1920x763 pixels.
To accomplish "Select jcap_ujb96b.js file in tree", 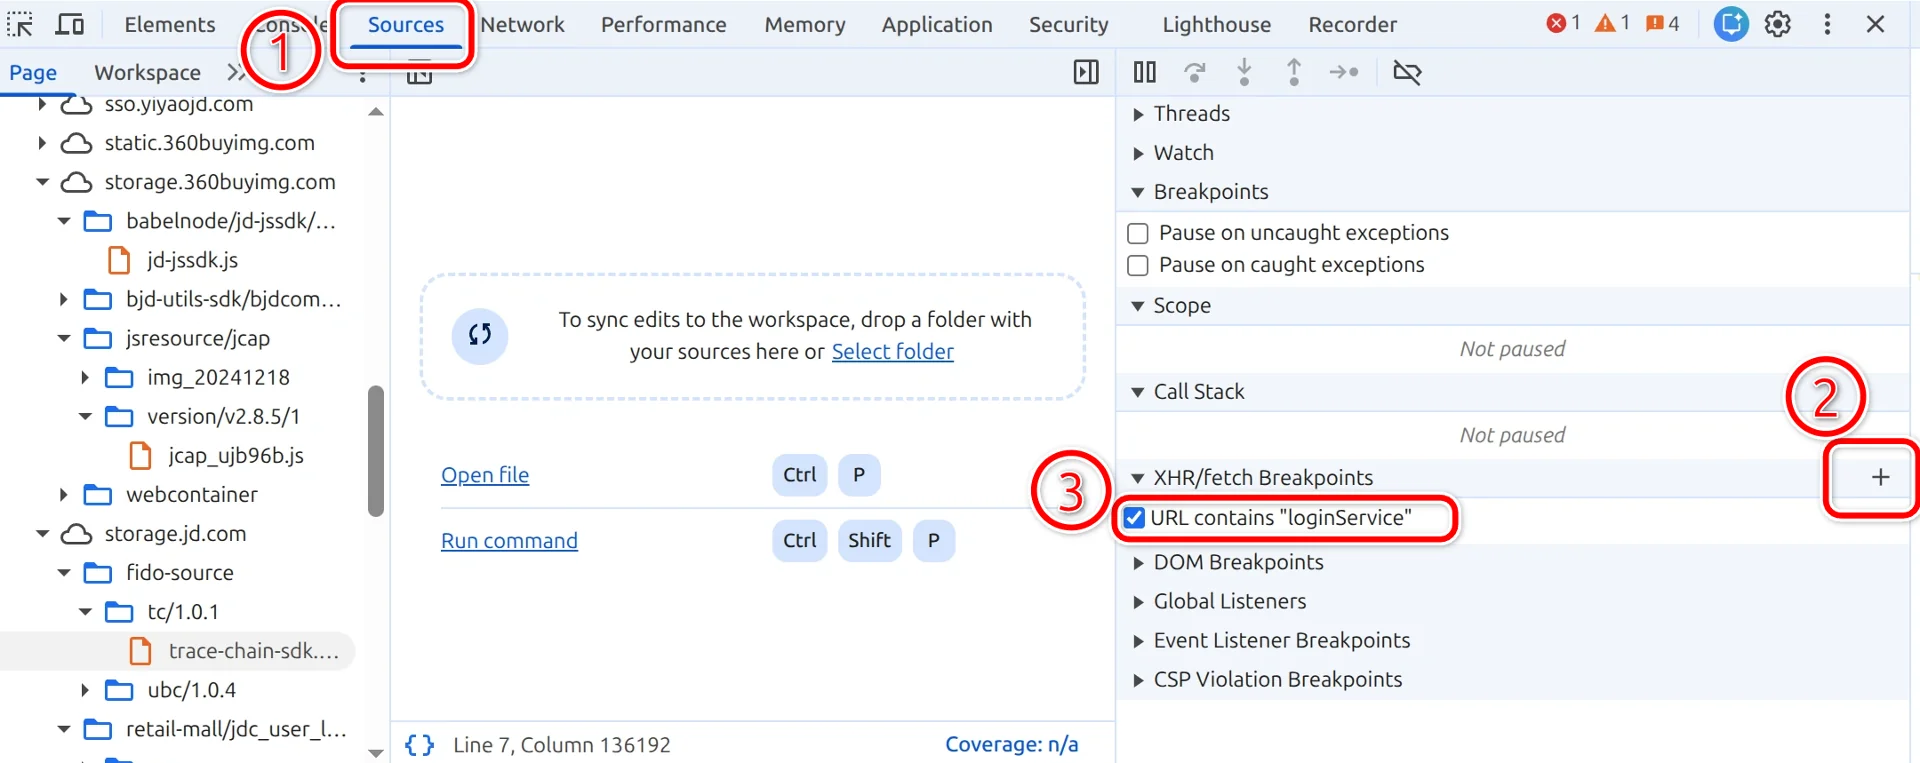I will coord(235,456).
